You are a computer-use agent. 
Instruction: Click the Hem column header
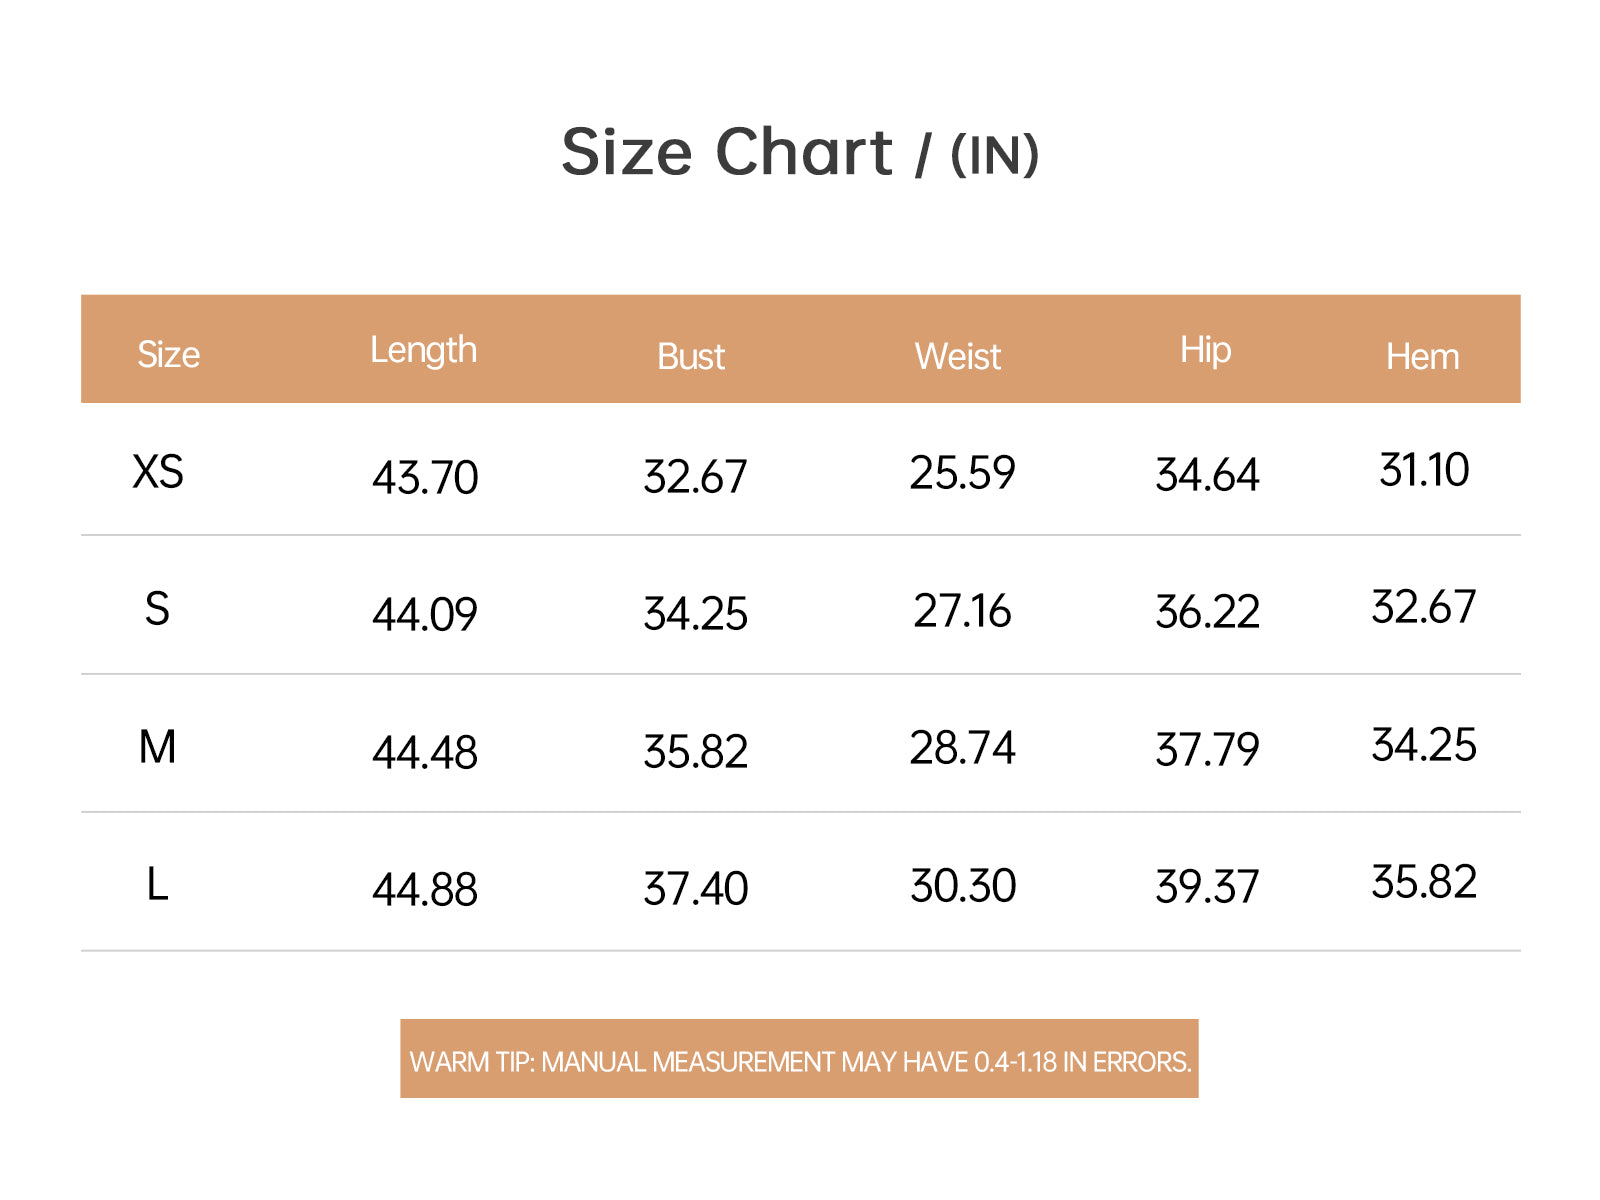pos(1422,356)
